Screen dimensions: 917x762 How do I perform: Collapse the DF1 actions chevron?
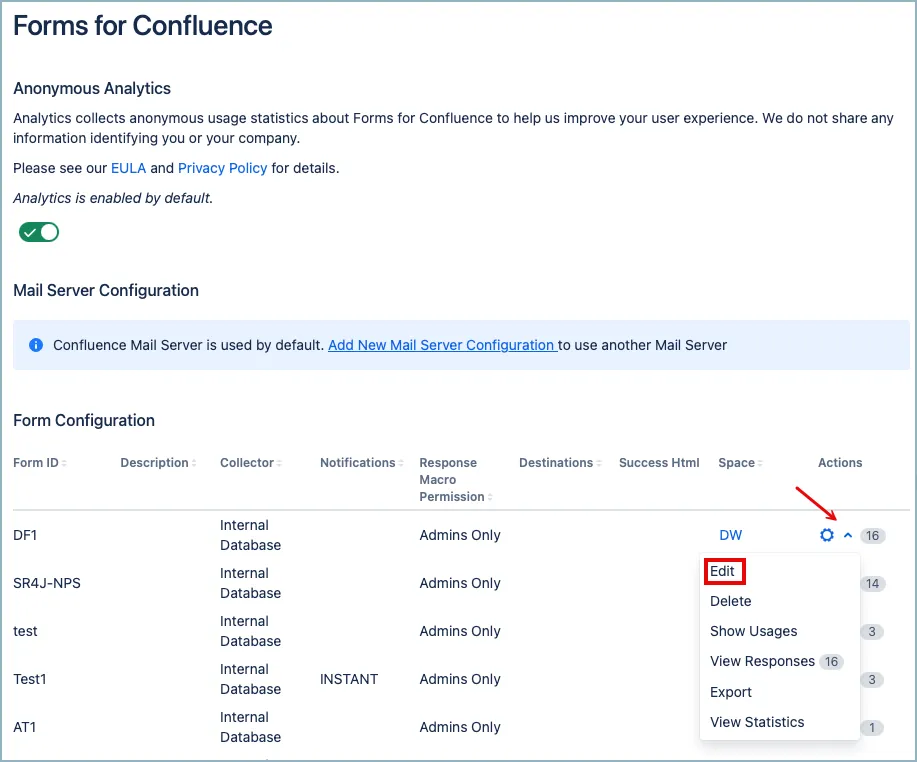[x=848, y=535]
